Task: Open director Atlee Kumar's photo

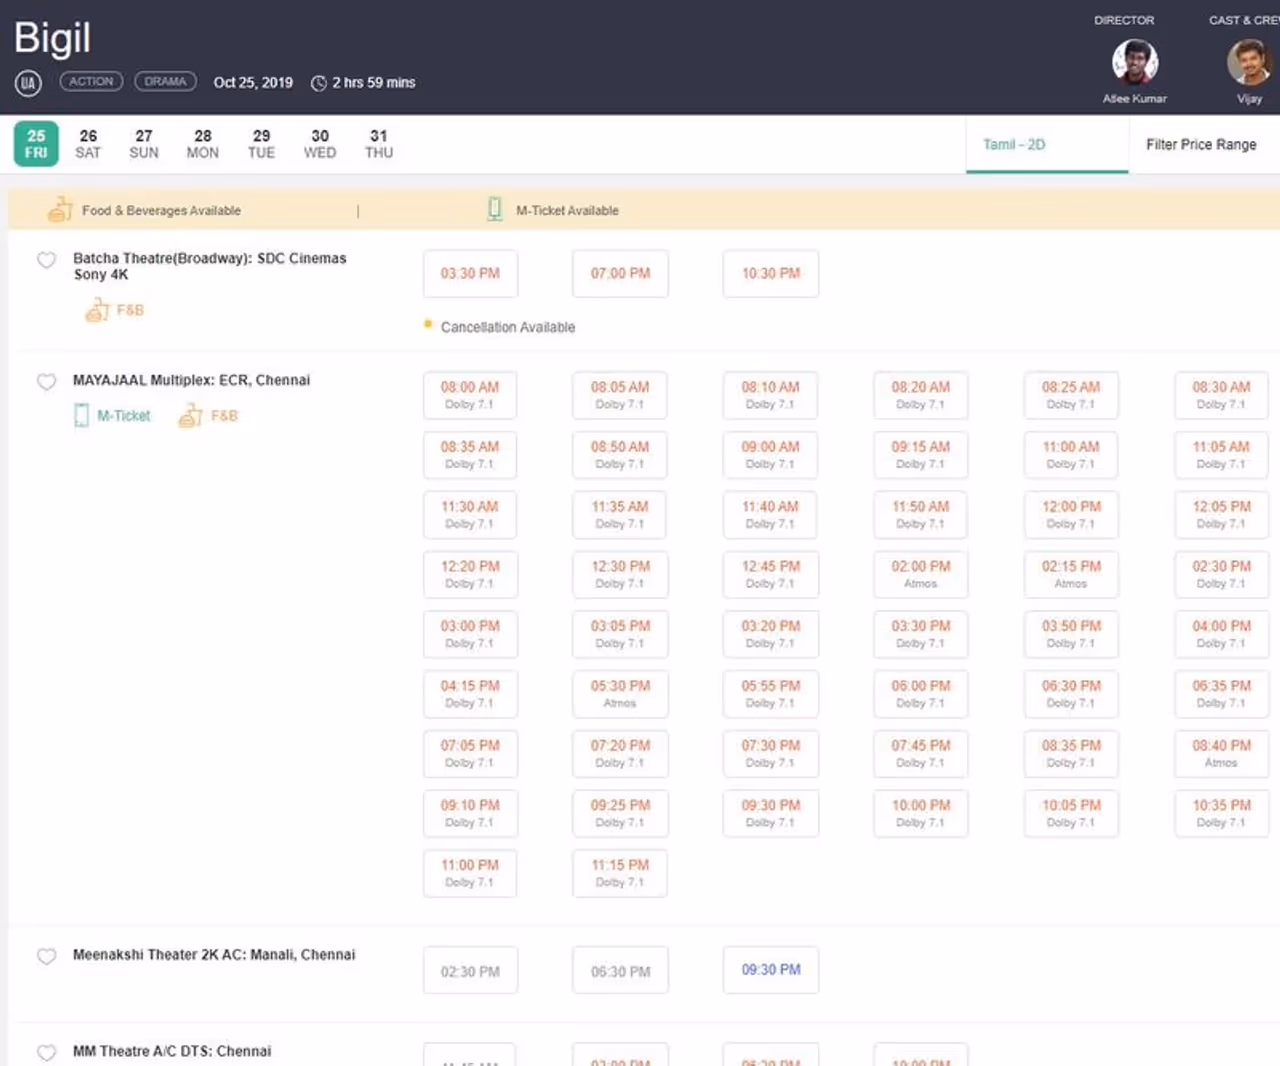Action: [x=1135, y=63]
